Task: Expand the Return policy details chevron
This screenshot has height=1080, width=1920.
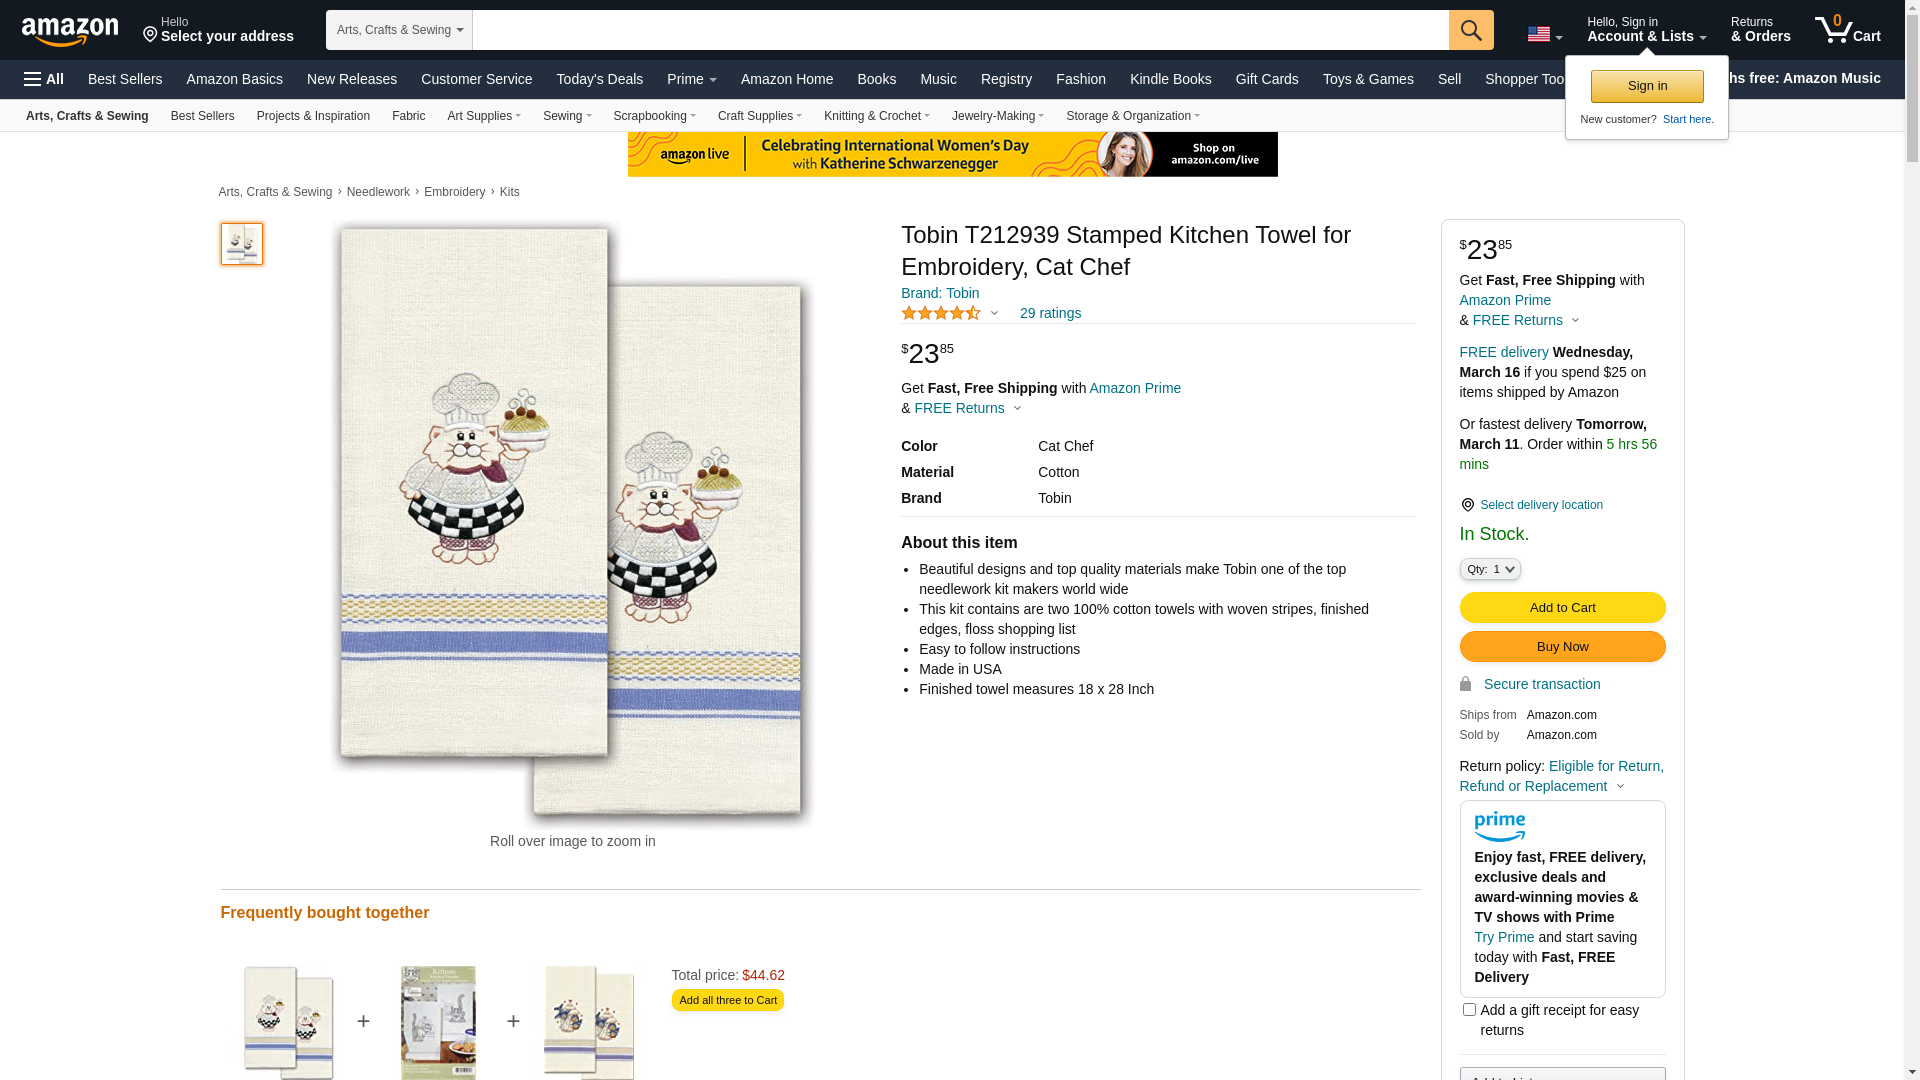Action: click(x=1620, y=786)
